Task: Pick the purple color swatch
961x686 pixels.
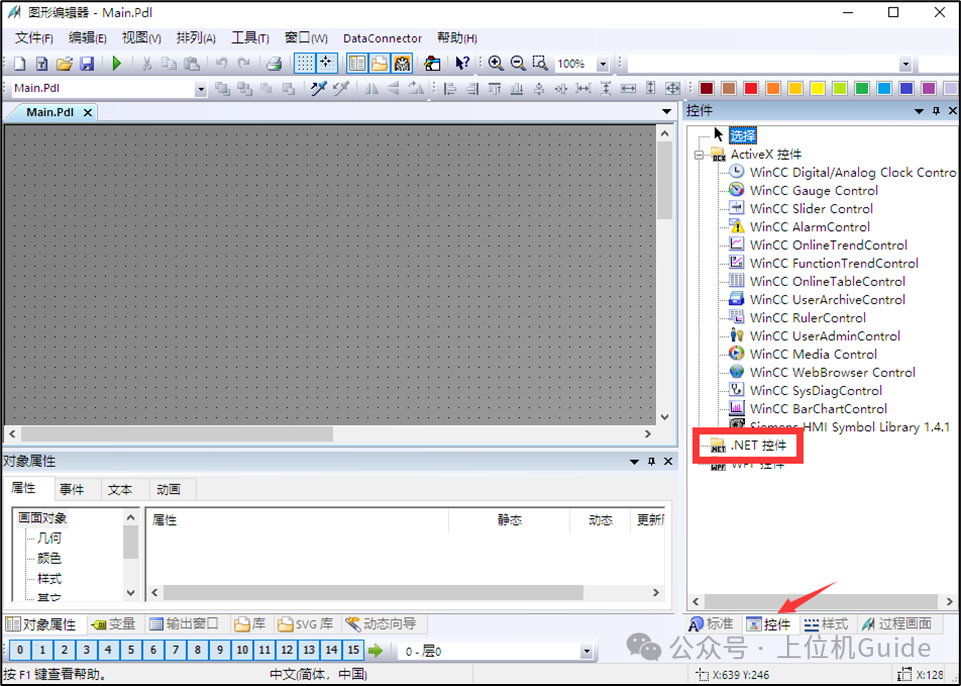Action: tap(929, 88)
